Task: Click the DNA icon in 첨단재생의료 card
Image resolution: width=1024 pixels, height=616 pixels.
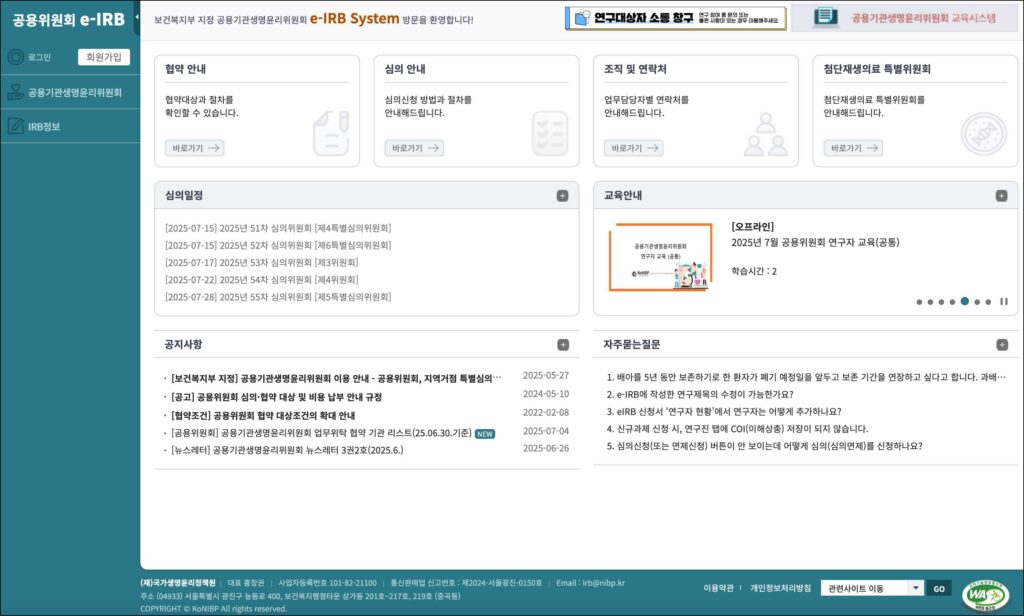Action: (x=984, y=133)
